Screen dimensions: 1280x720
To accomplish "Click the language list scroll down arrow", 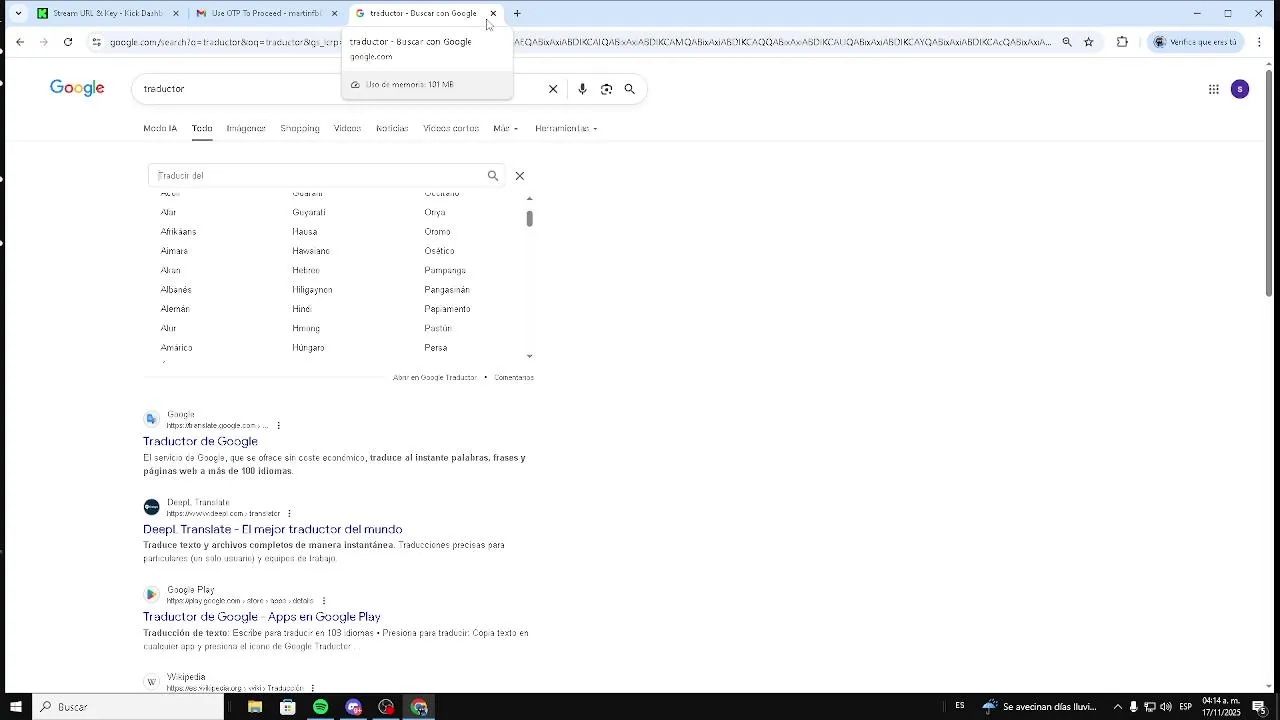I will [x=529, y=356].
